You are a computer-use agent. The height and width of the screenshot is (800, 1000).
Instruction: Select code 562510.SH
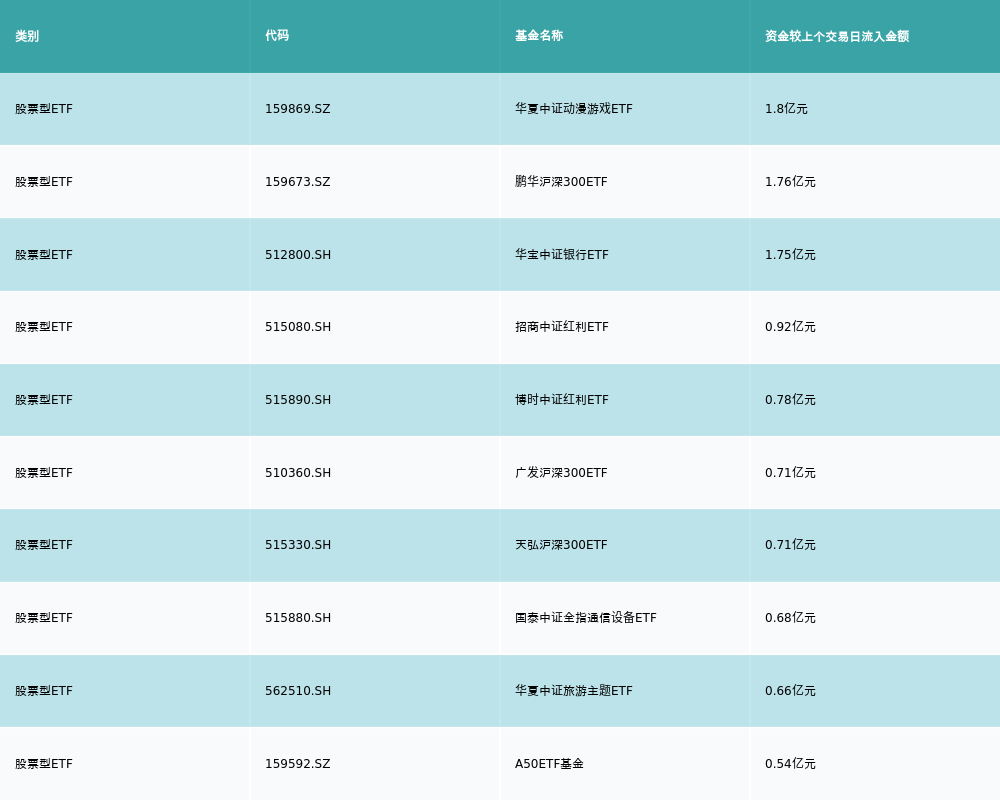[x=298, y=691]
